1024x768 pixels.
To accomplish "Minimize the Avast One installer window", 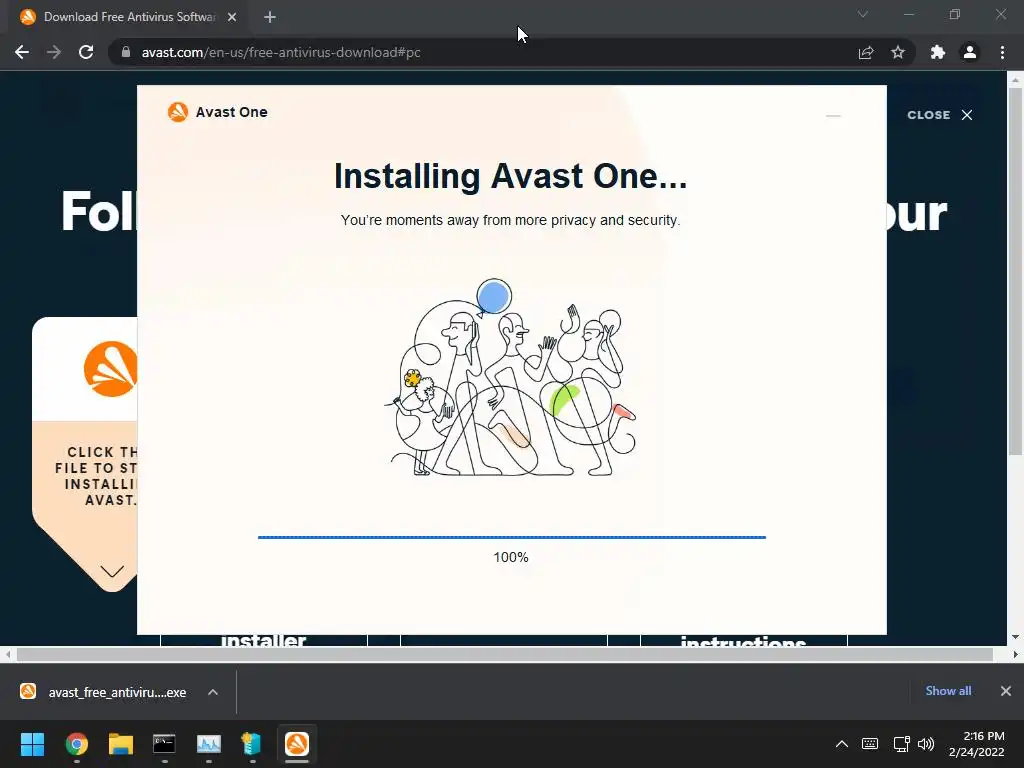I will coord(833,116).
